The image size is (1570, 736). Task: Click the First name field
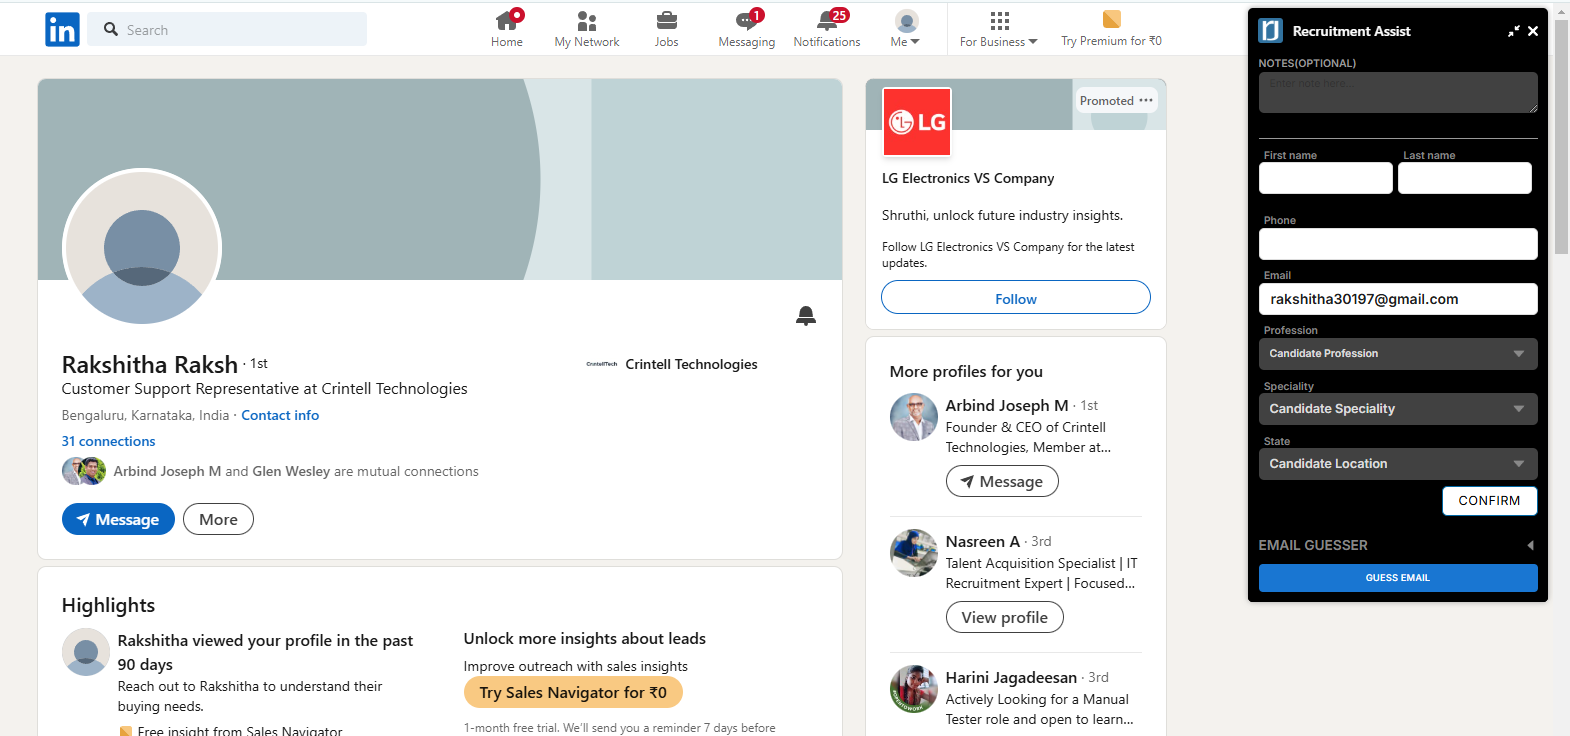click(1326, 178)
